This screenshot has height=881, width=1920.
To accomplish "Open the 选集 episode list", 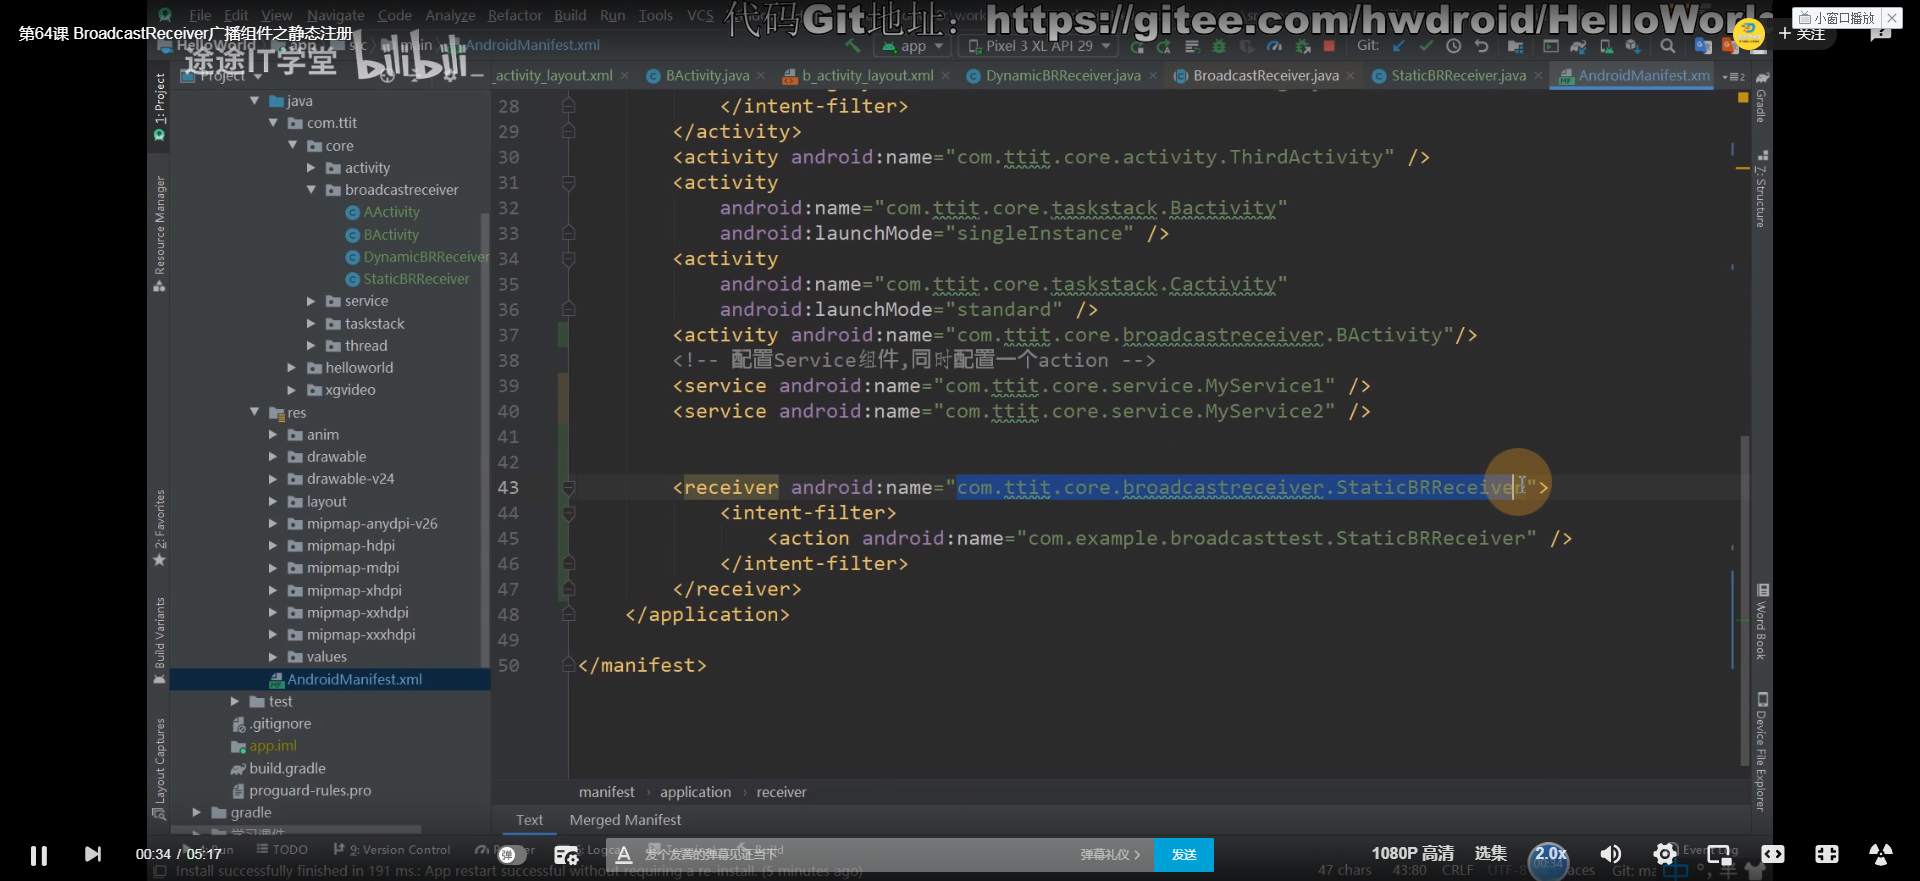I will (1490, 853).
